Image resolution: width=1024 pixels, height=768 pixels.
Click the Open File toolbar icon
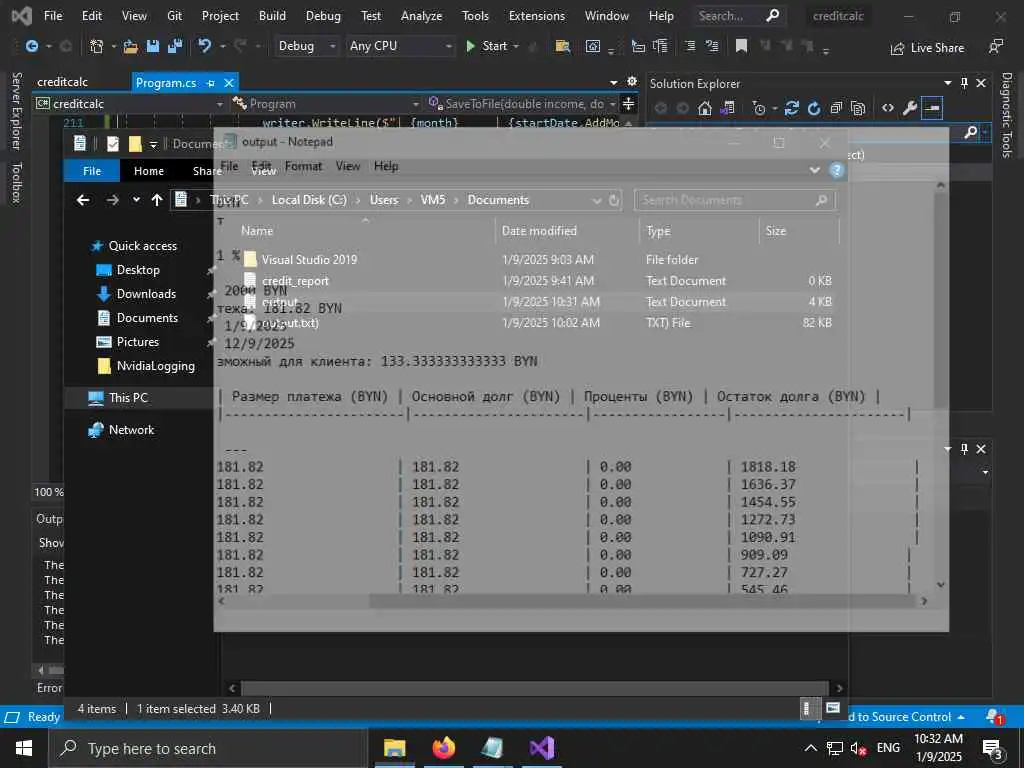[131, 46]
